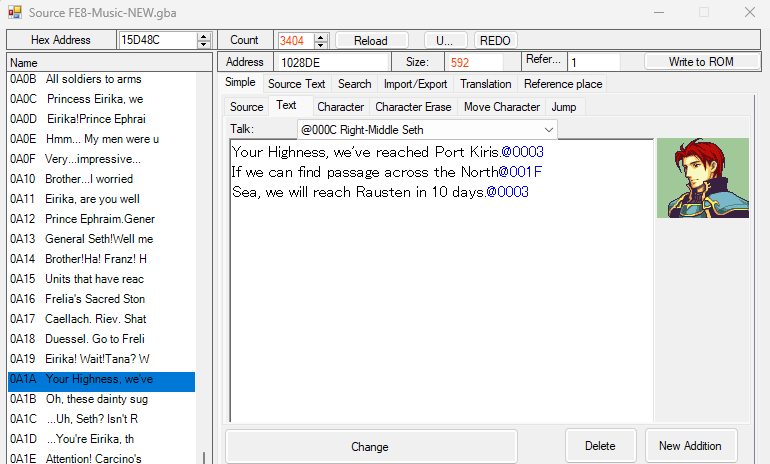Decrease the Count spinner value

point(321,45)
